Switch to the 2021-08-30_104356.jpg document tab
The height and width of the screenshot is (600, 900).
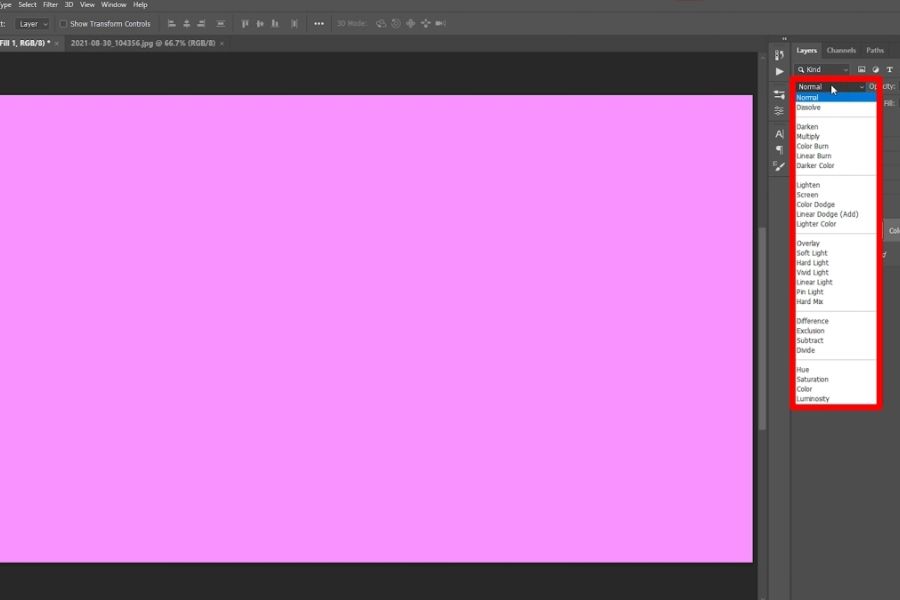pos(140,44)
